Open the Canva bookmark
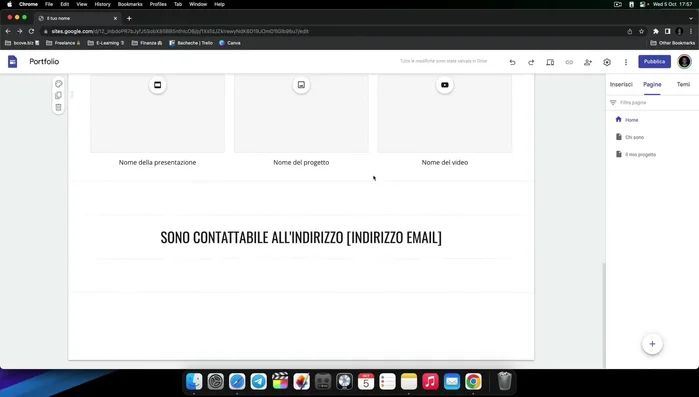This screenshot has height=397, width=699. 230,43
